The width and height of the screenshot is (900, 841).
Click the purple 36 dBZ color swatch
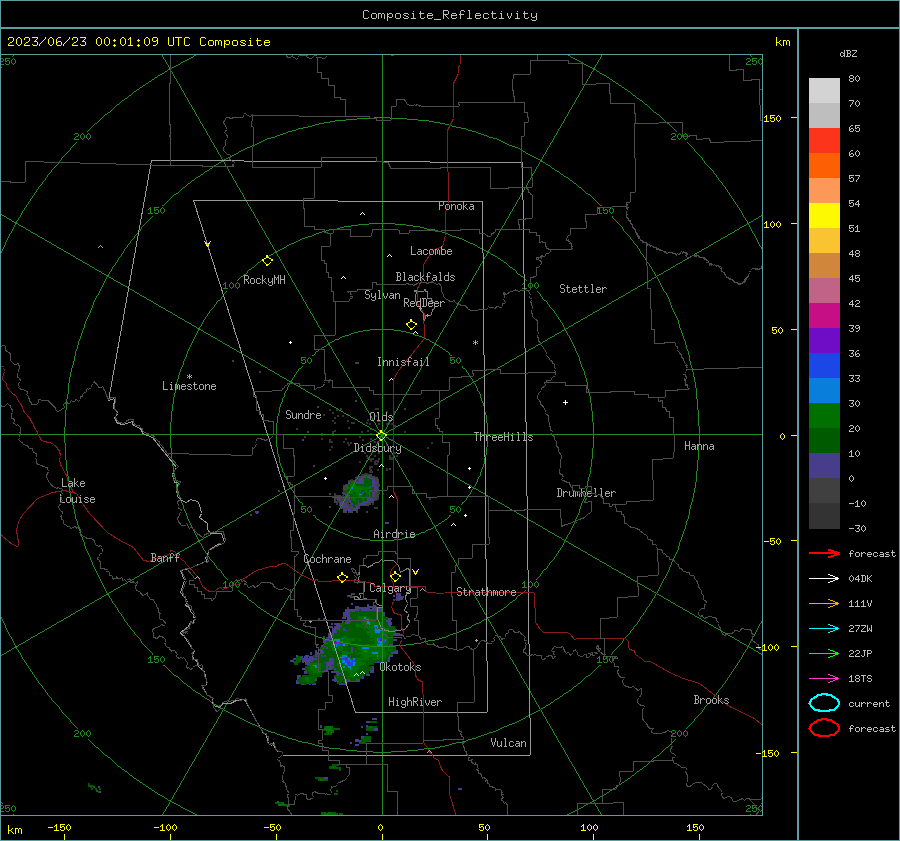click(824, 340)
